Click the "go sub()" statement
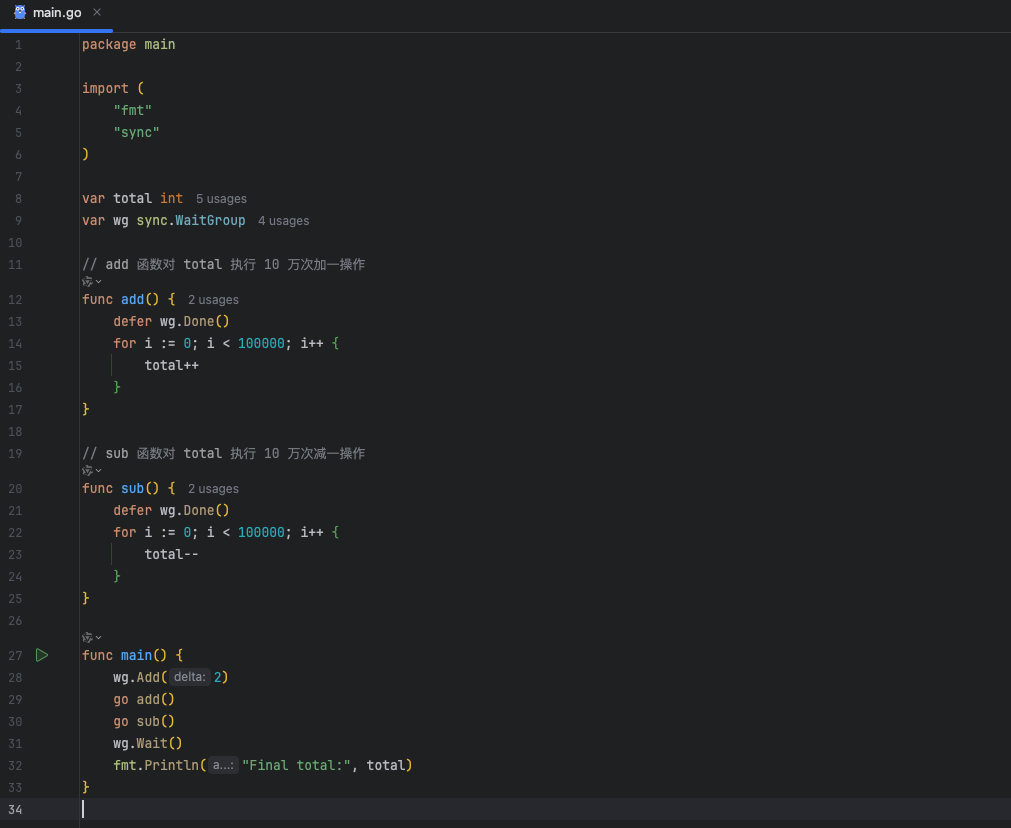1011x828 pixels. click(144, 722)
